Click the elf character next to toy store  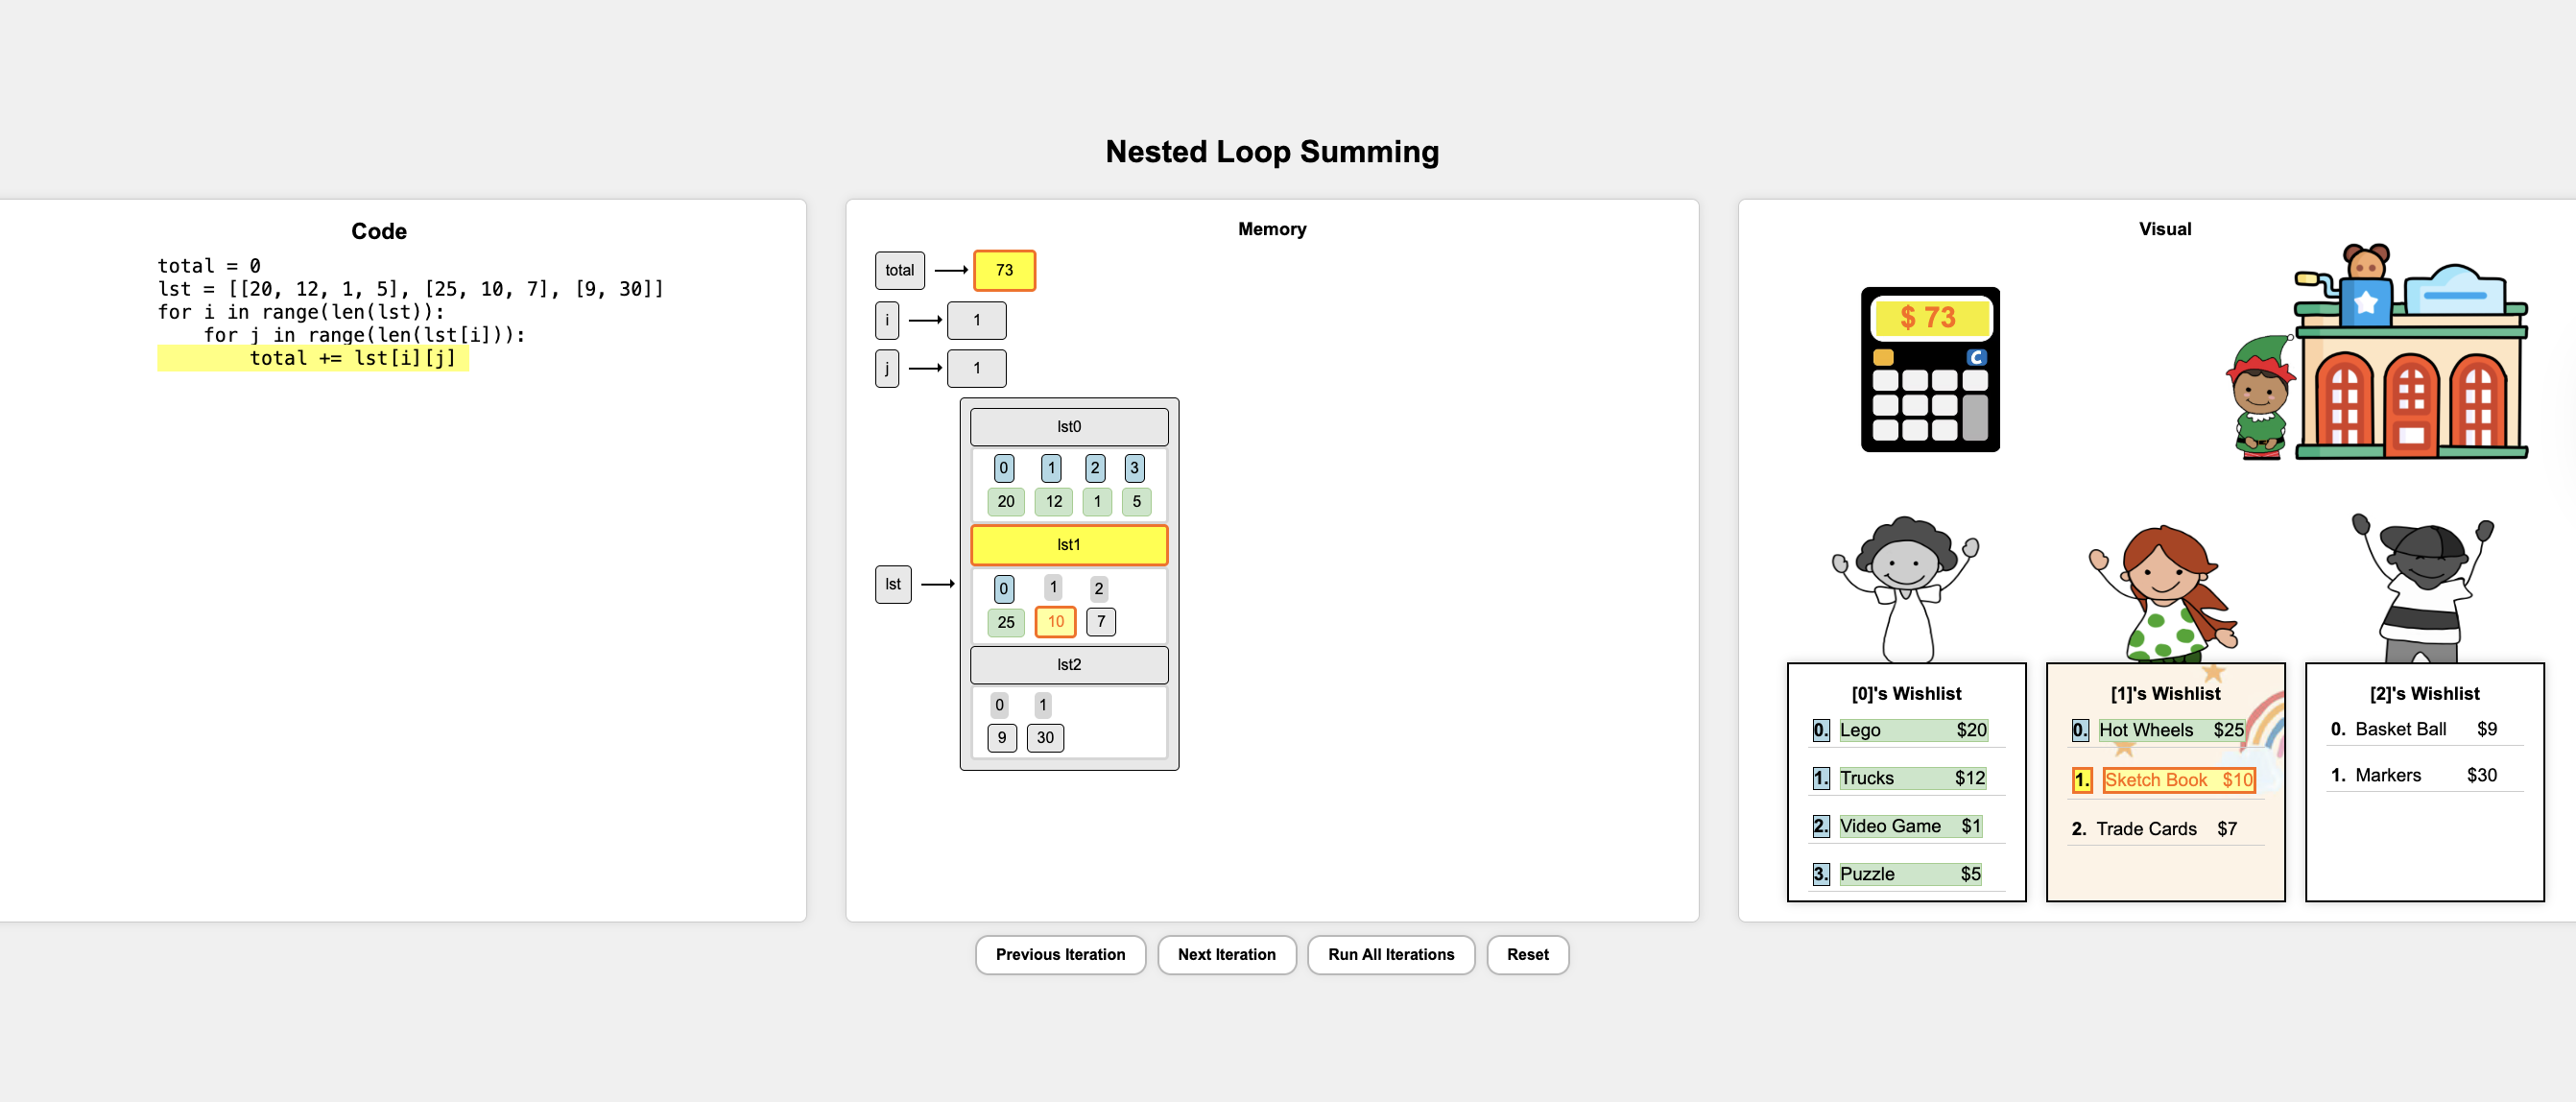[2260, 398]
